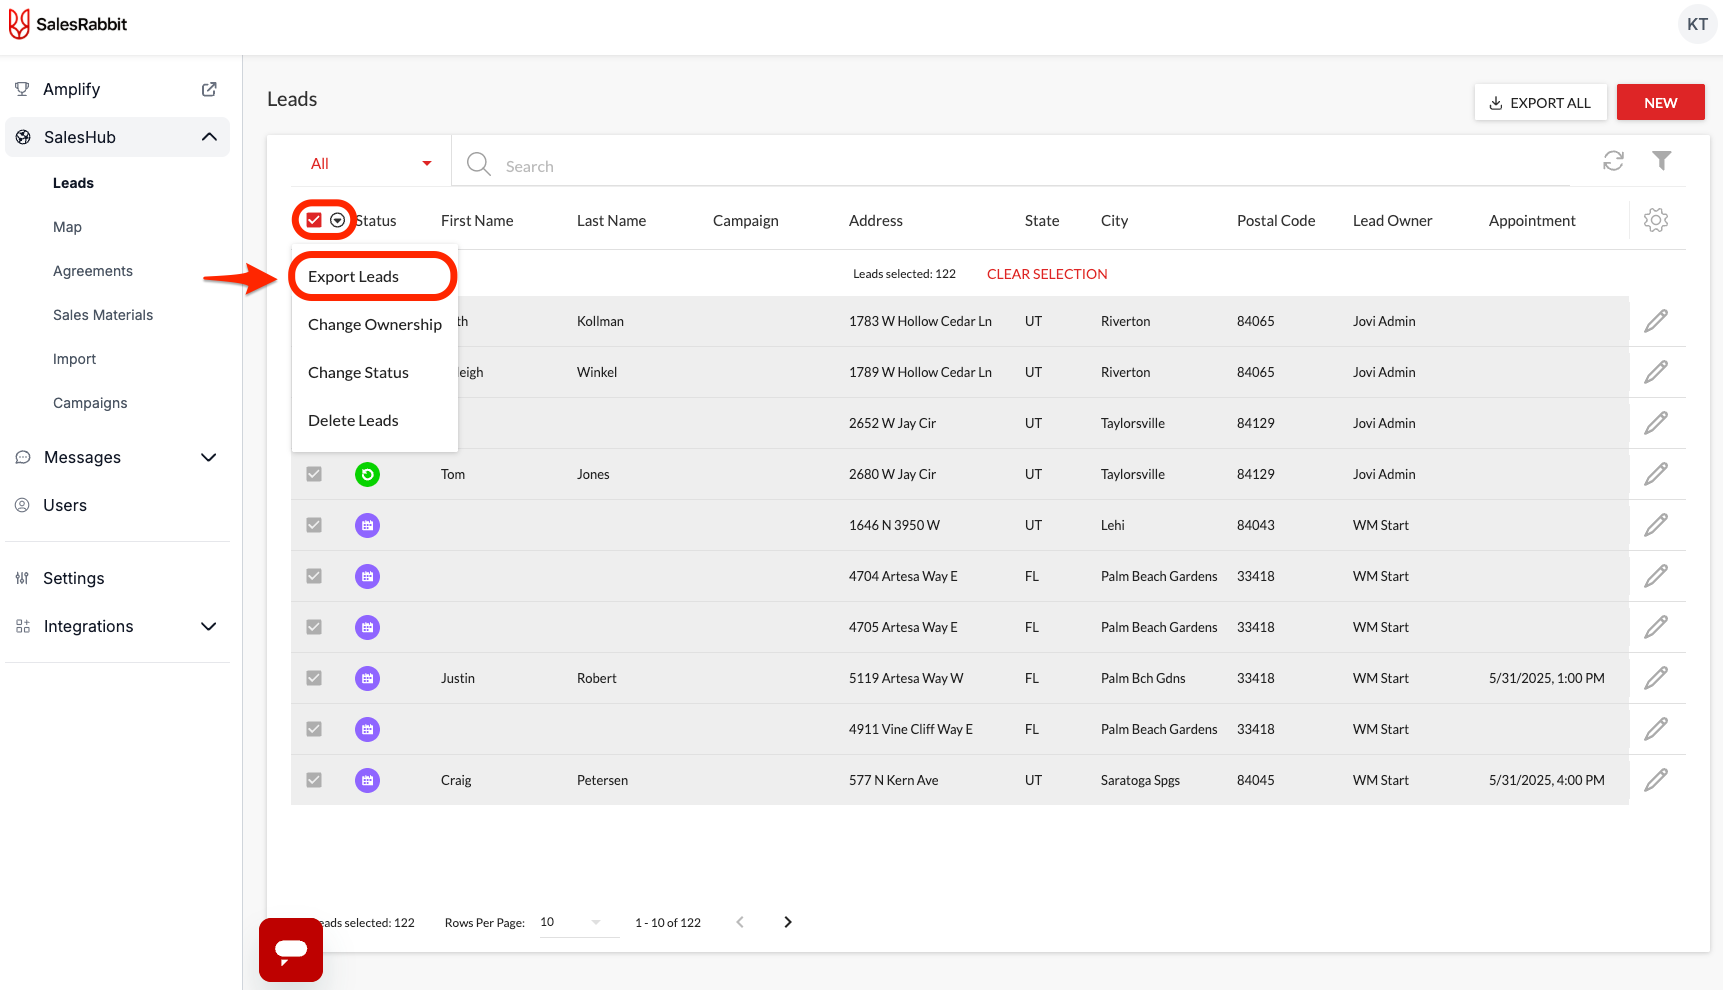Uncheck the 4704 Artesa Way E row

(x=314, y=576)
